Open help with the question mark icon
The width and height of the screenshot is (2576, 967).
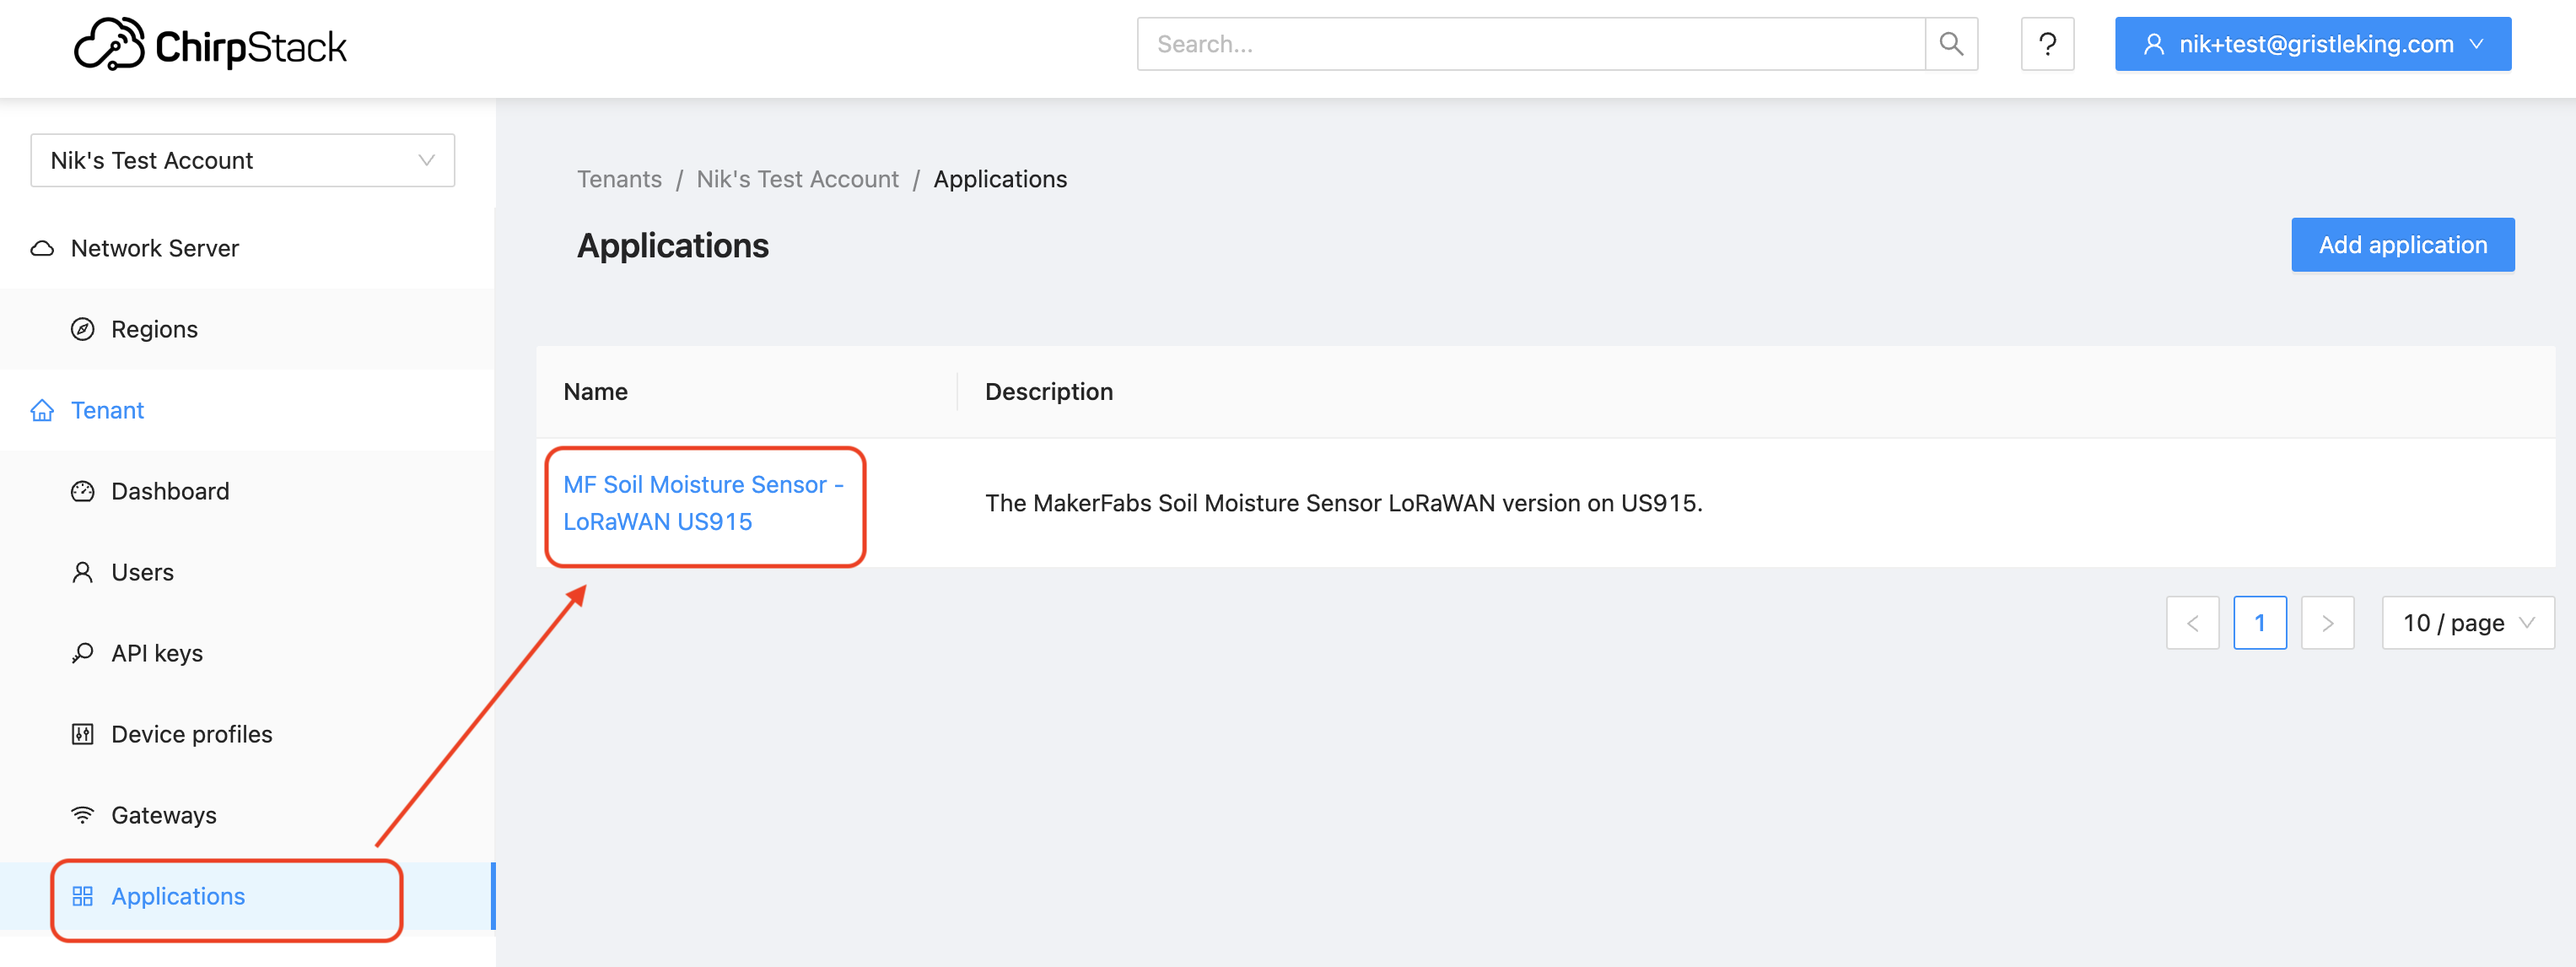tap(2046, 44)
